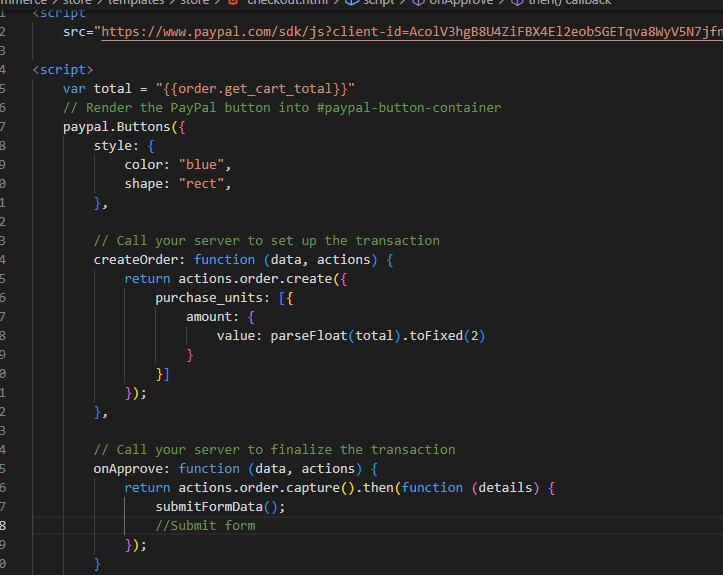Click the finalize the transaction comment
Screen dimensions: 723x575
[x=274, y=450]
